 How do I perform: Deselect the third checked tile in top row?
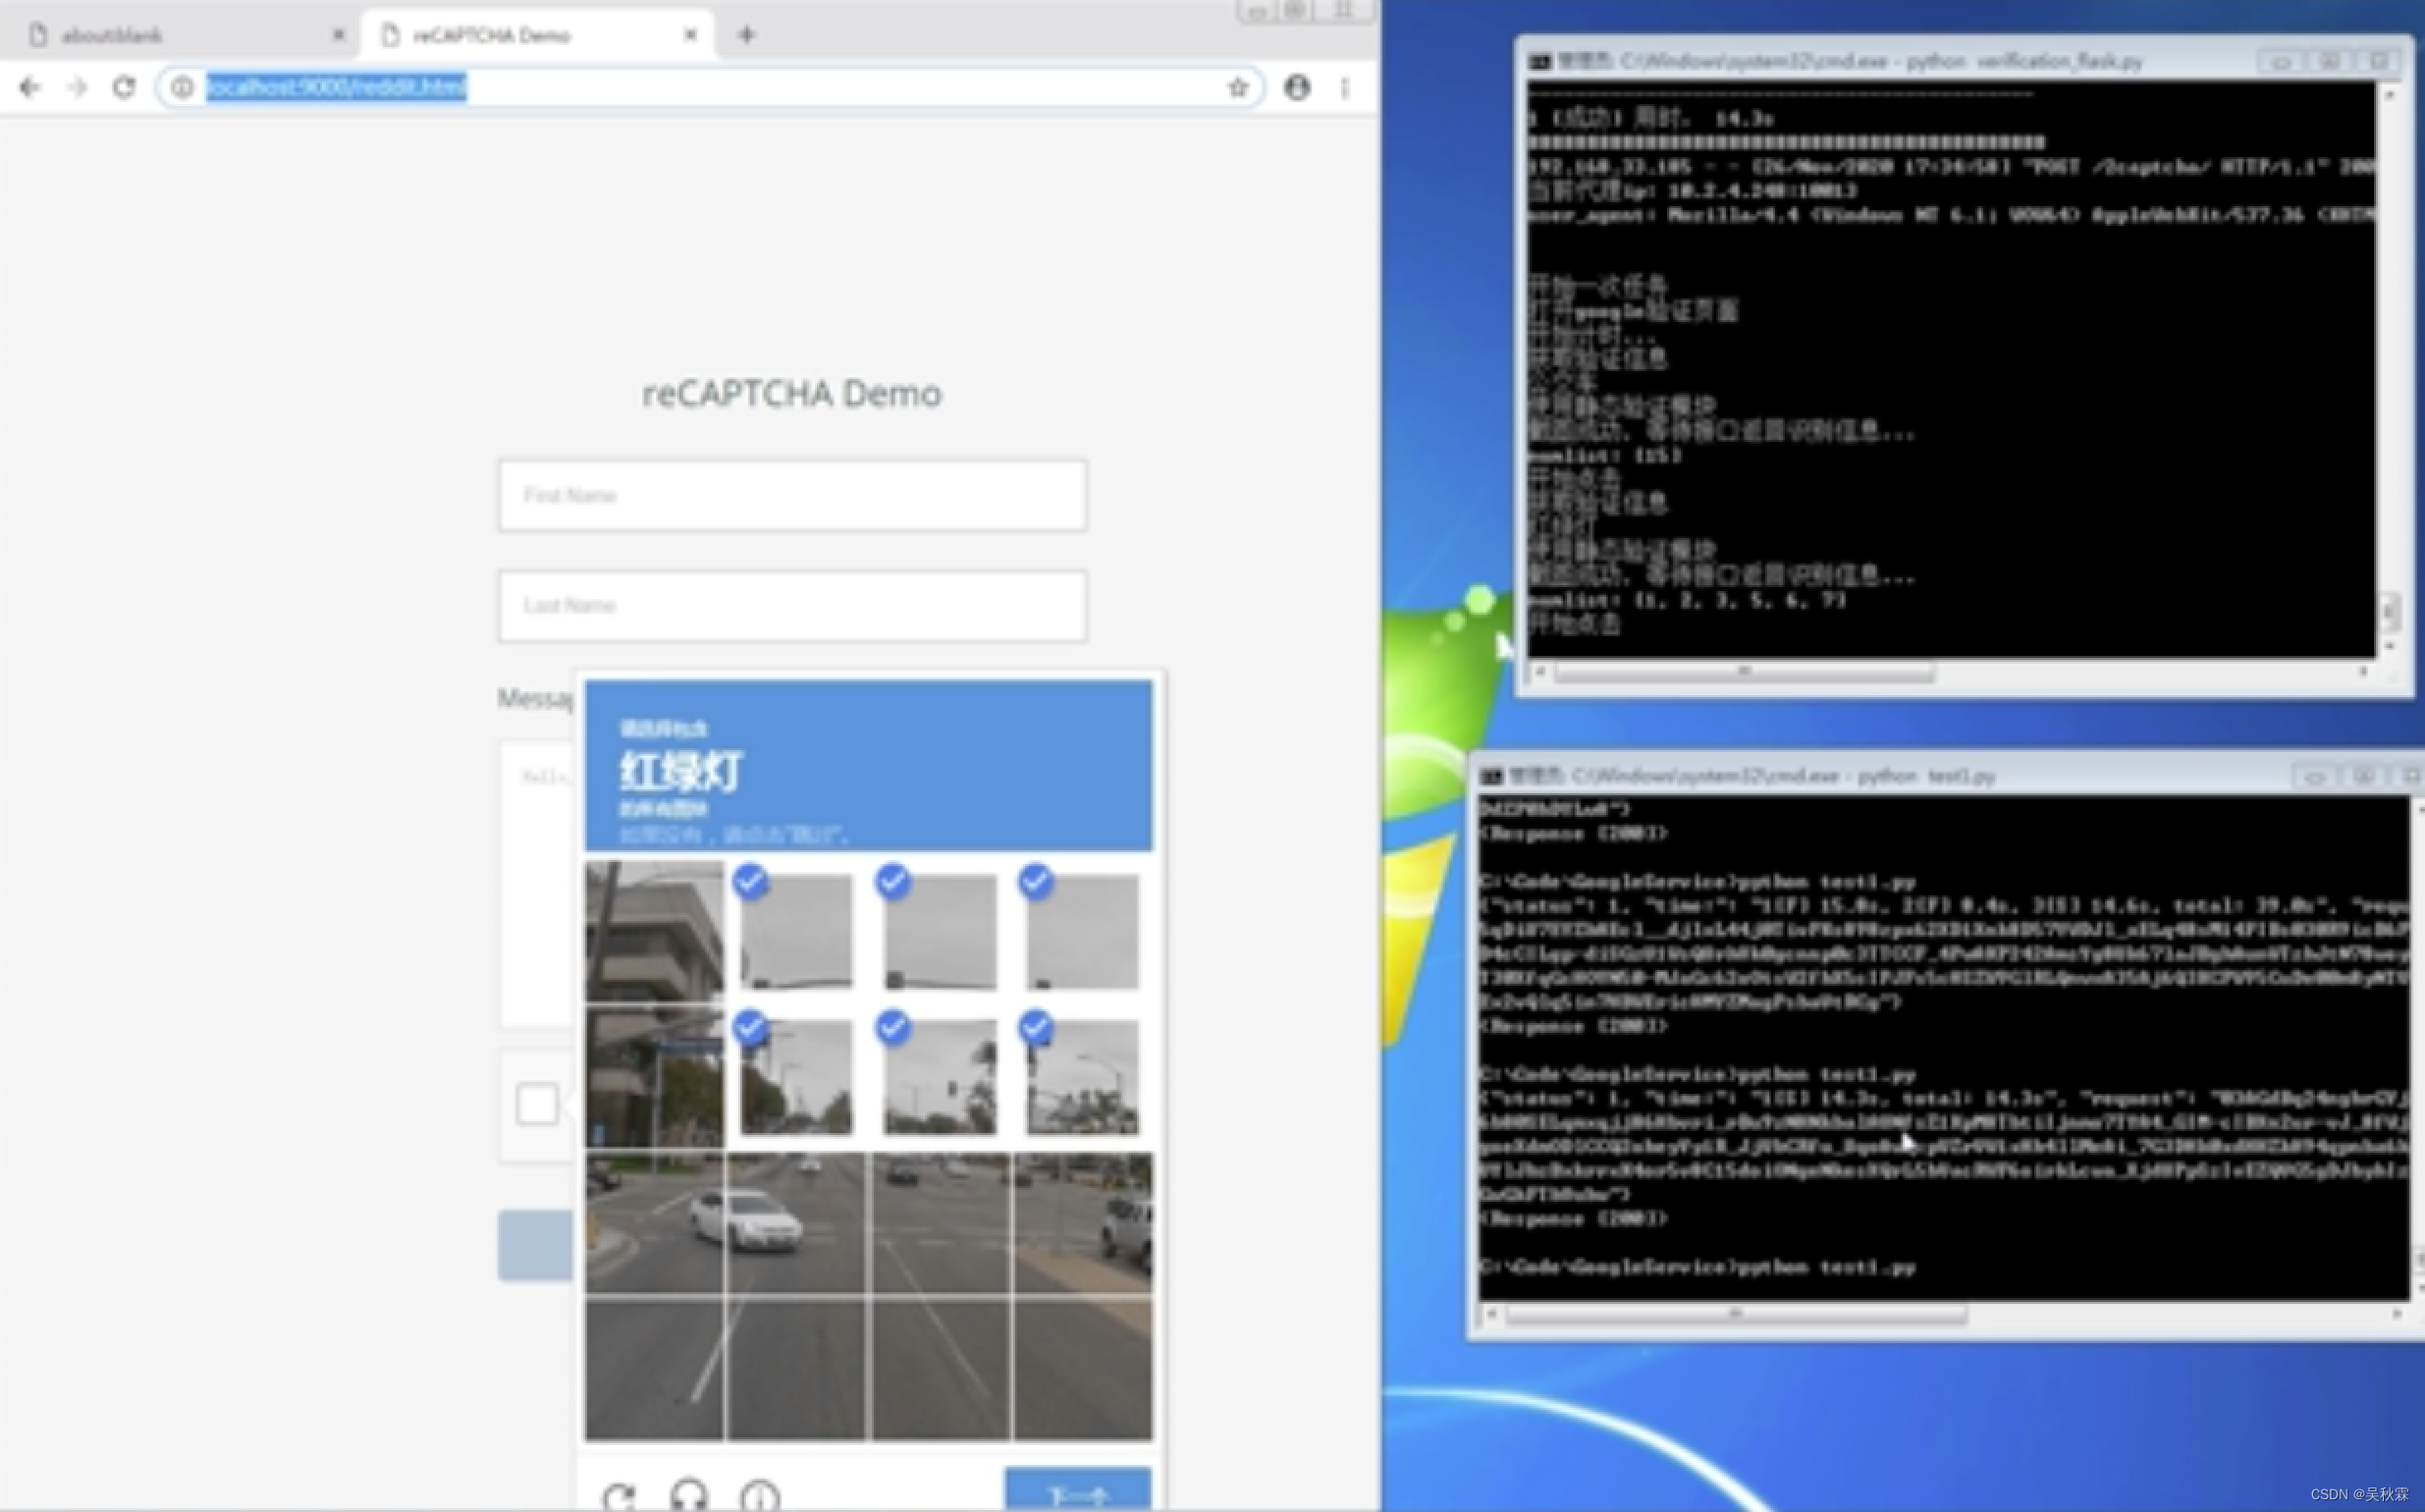coord(1082,932)
